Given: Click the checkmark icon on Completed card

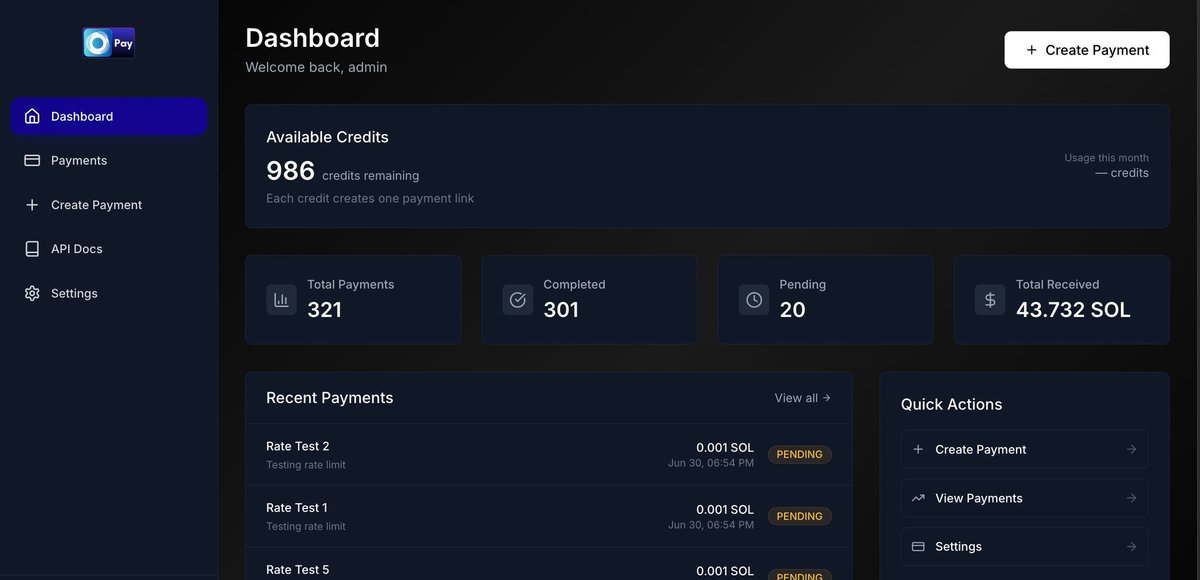Looking at the screenshot, I should (x=517, y=299).
